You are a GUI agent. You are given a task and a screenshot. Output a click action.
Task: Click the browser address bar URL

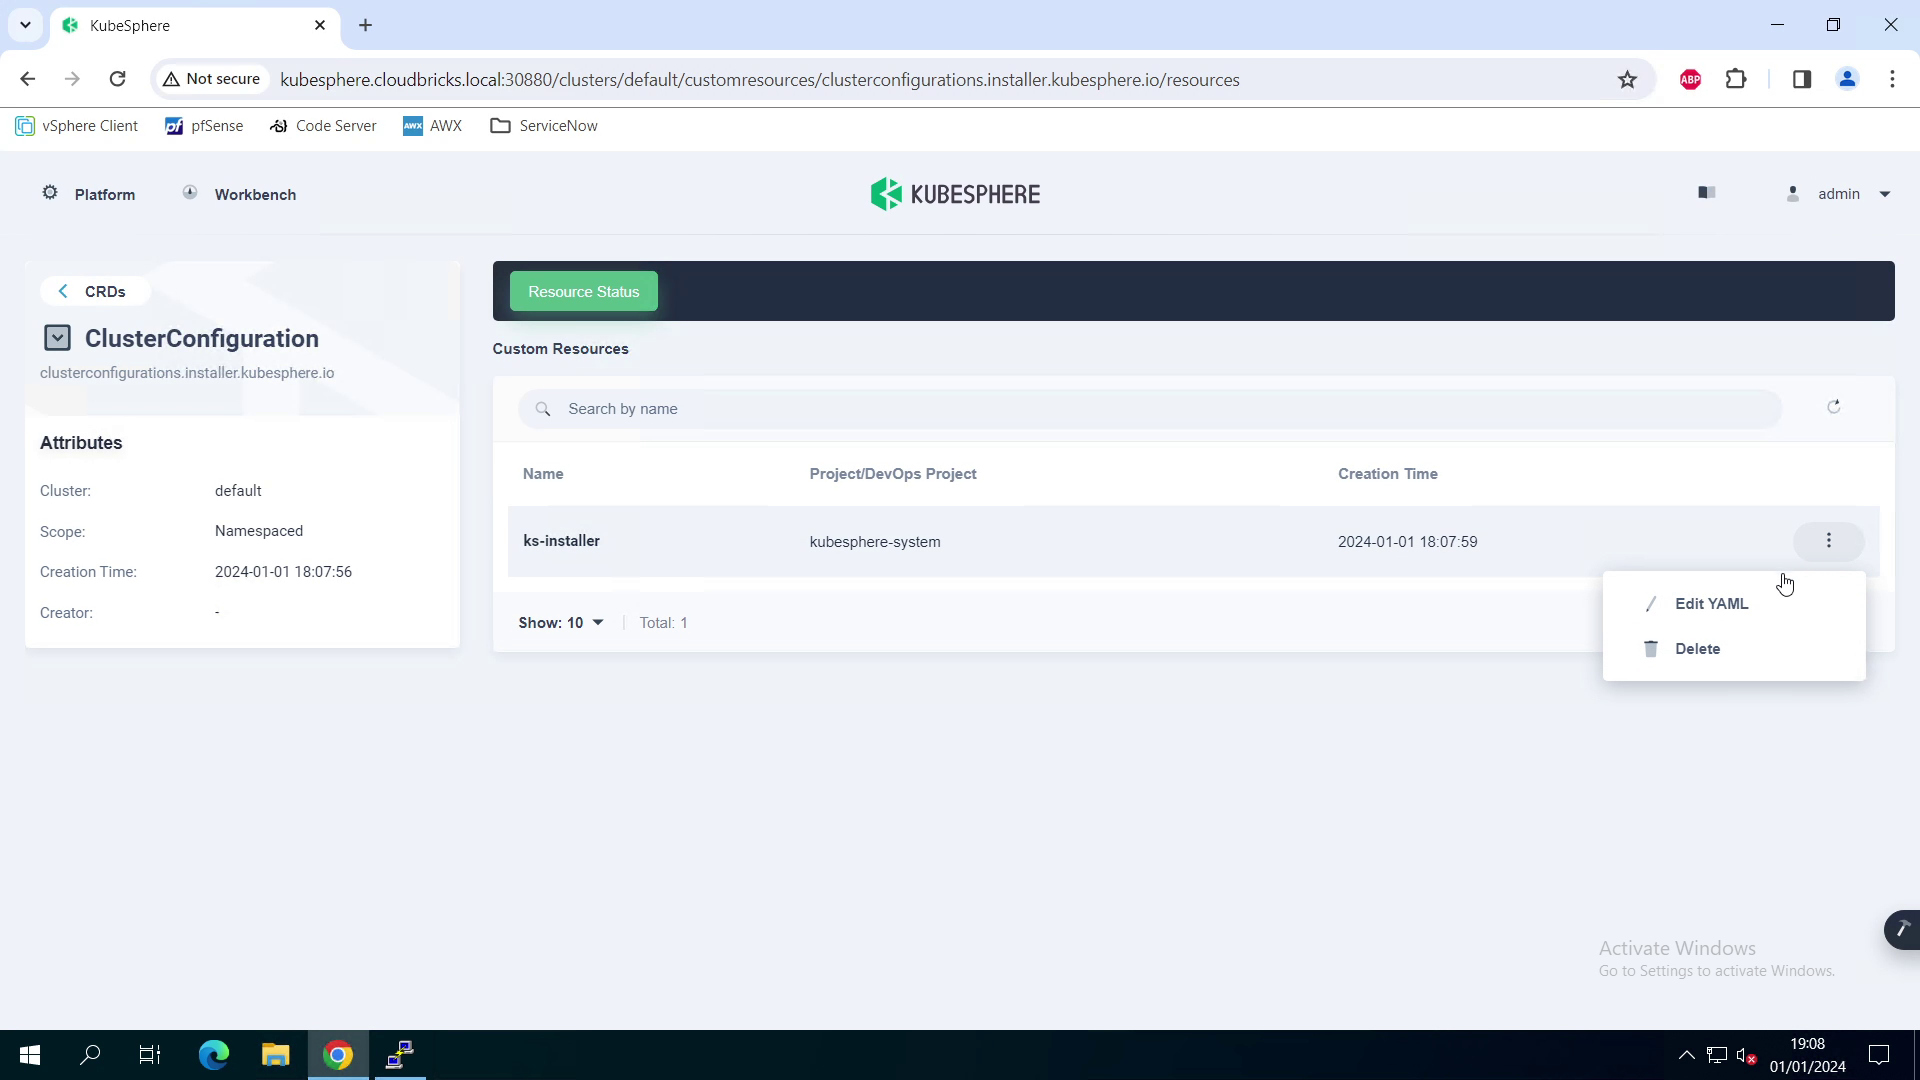point(760,80)
